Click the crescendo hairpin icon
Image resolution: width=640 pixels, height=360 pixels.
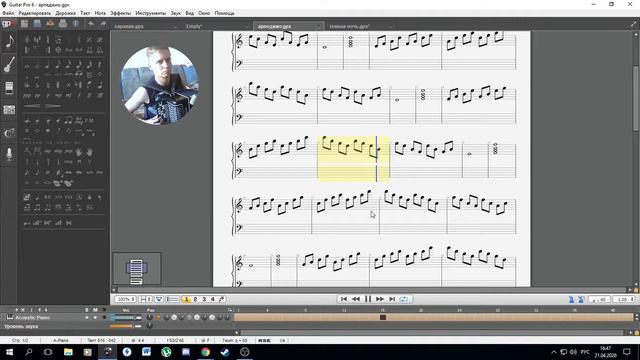32,106
